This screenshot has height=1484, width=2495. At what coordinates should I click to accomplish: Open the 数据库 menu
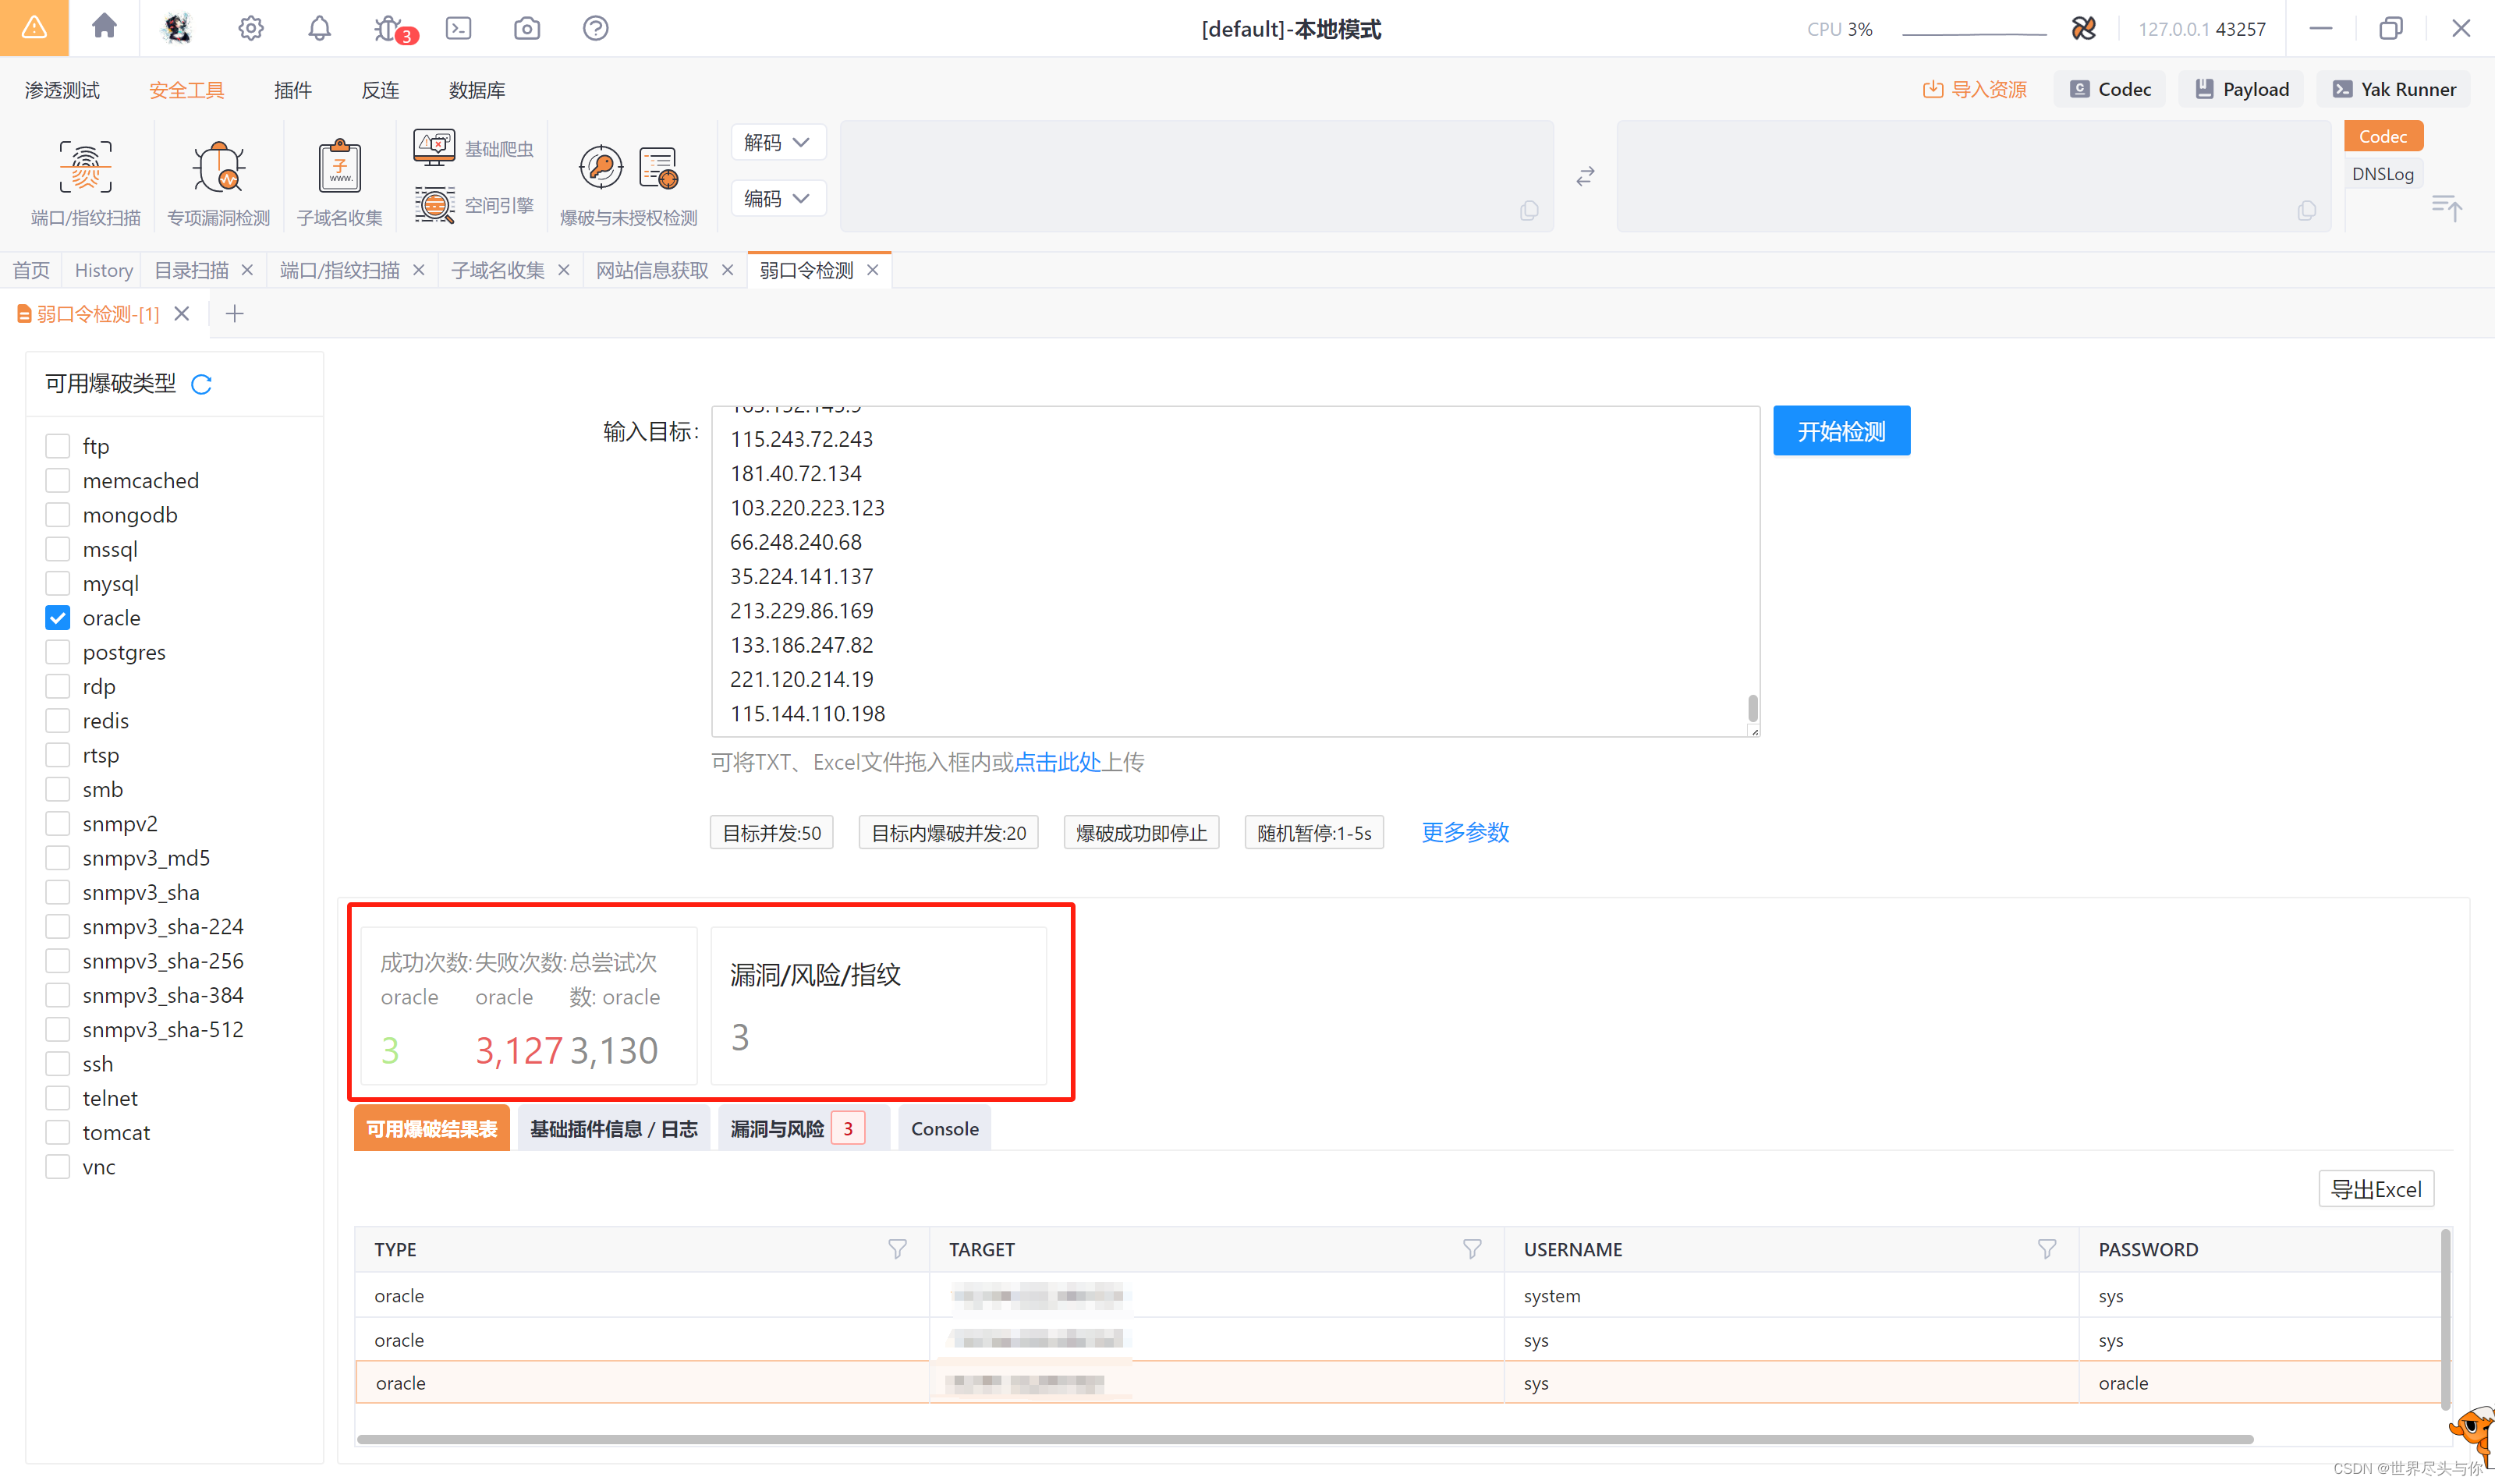click(477, 90)
